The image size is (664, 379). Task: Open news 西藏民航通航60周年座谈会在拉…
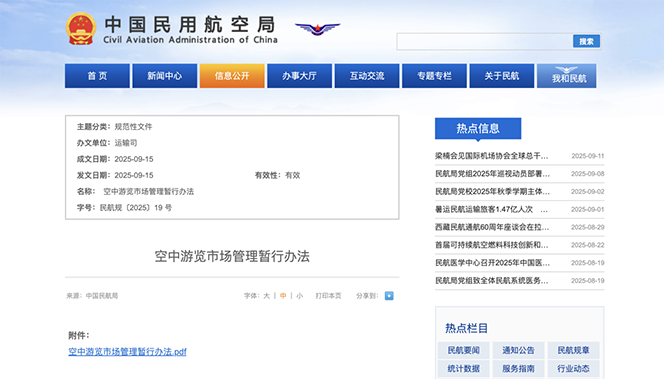click(492, 227)
